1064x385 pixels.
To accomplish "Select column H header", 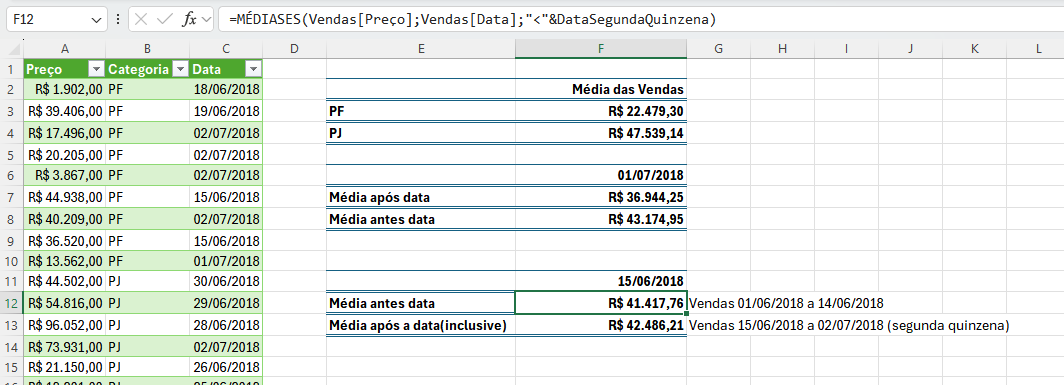I will [x=782, y=48].
